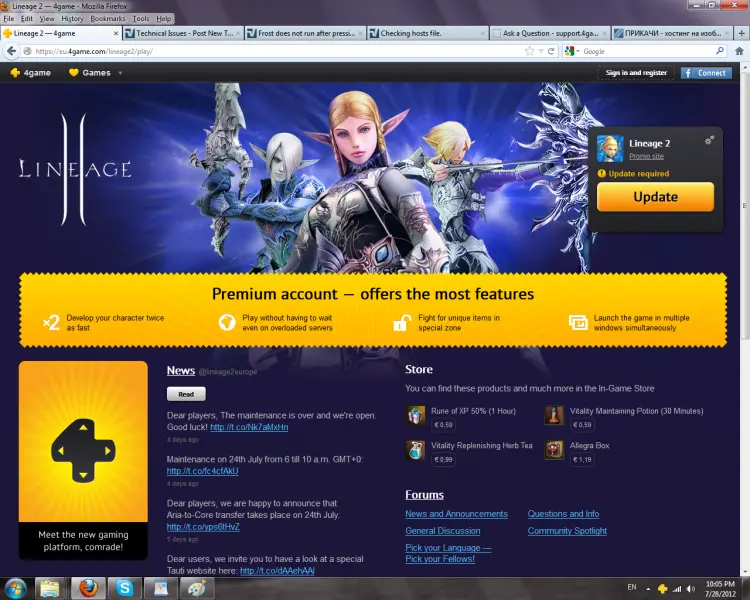Open Questions and Info forum
The height and width of the screenshot is (600, 750).
[563, 514]
